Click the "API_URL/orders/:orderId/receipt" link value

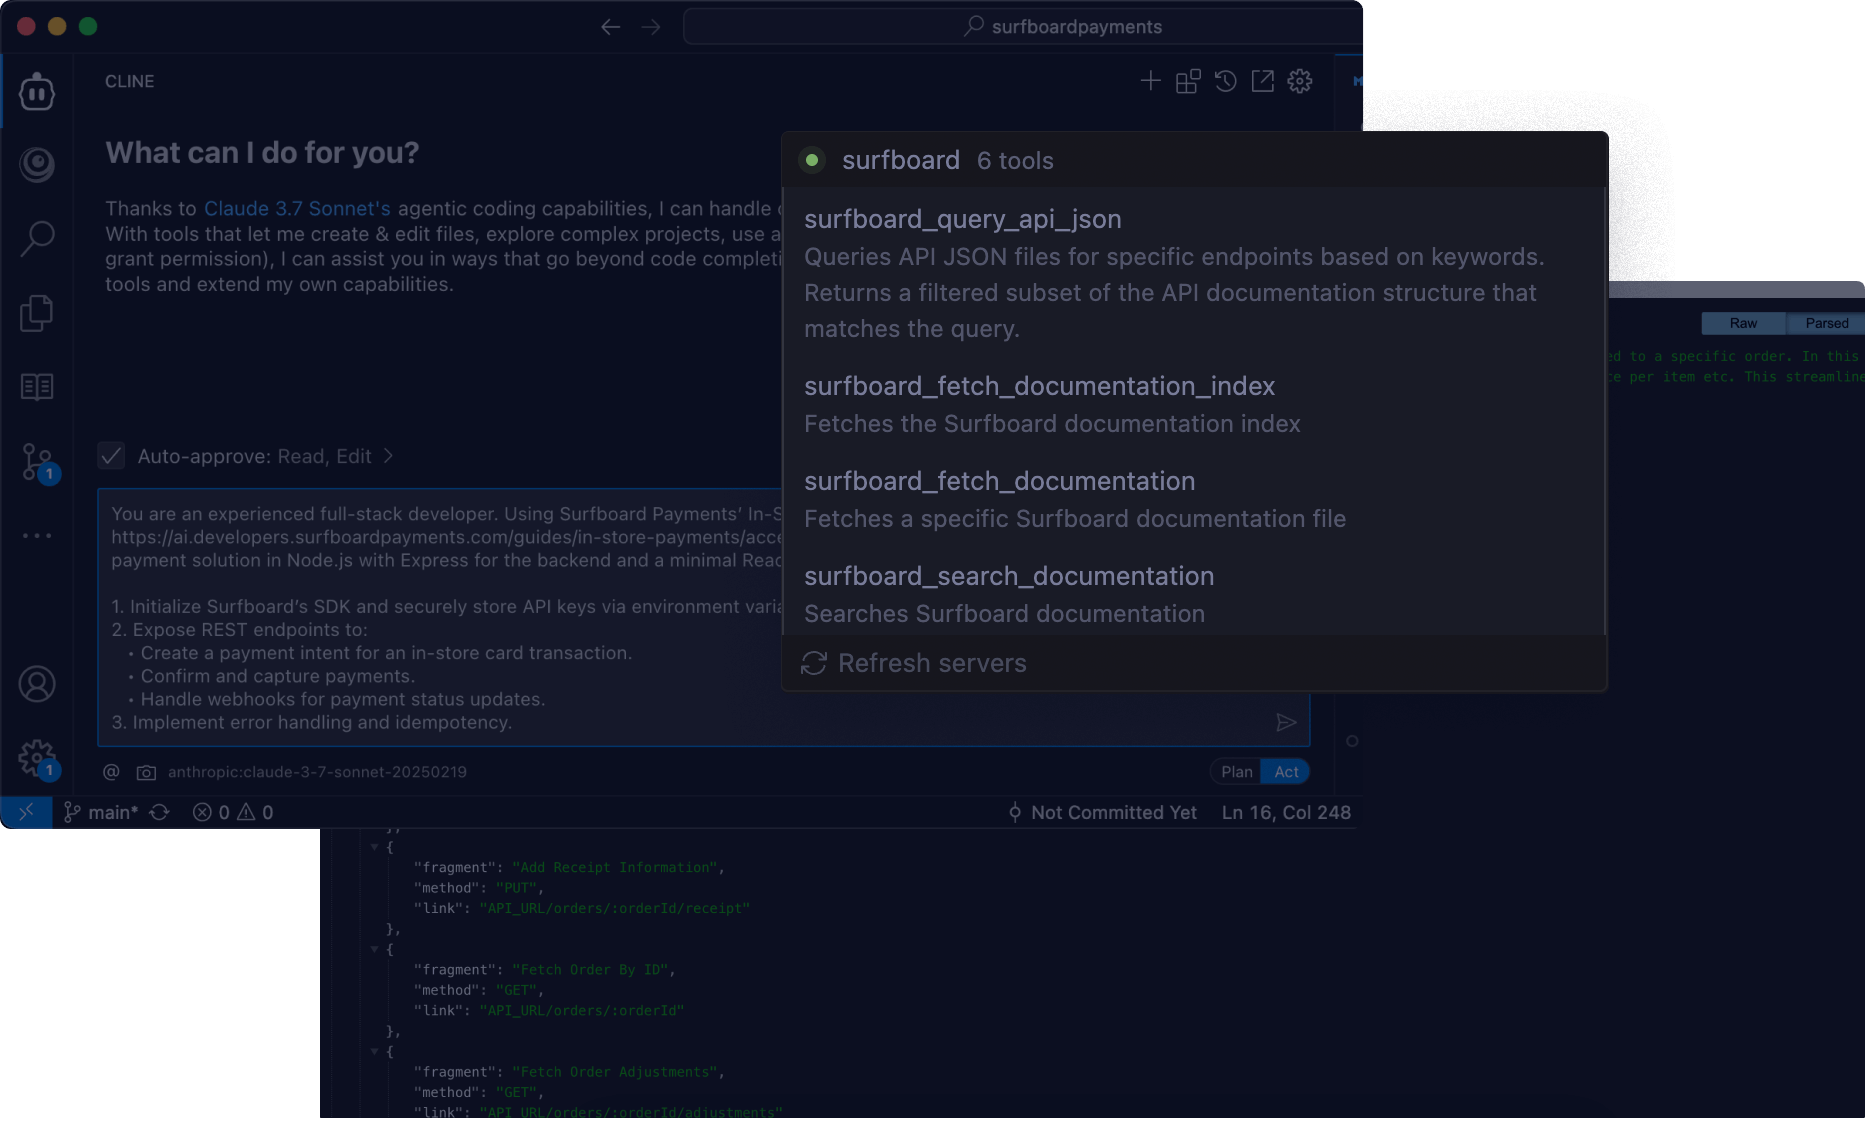[614, 908]
